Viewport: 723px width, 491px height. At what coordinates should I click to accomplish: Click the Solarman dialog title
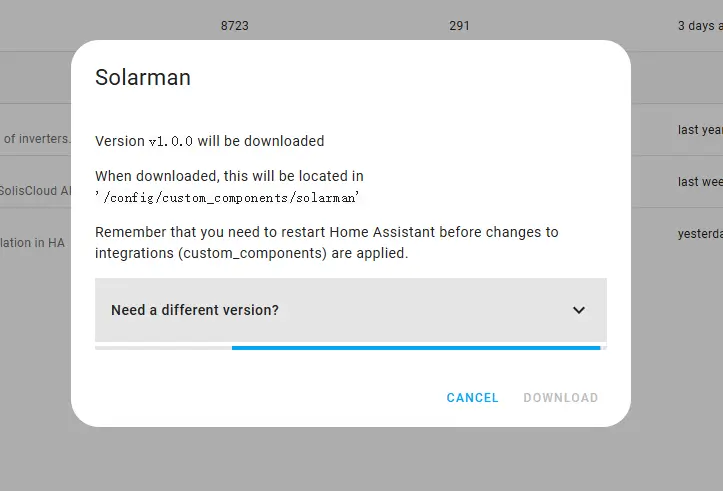pos(143,77)
